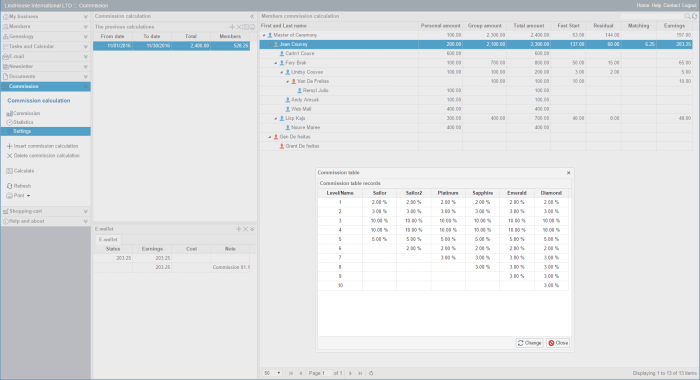700x380 pixels.
Task: Click the add icon in the E-wallet panel
Action: [238, 229]
